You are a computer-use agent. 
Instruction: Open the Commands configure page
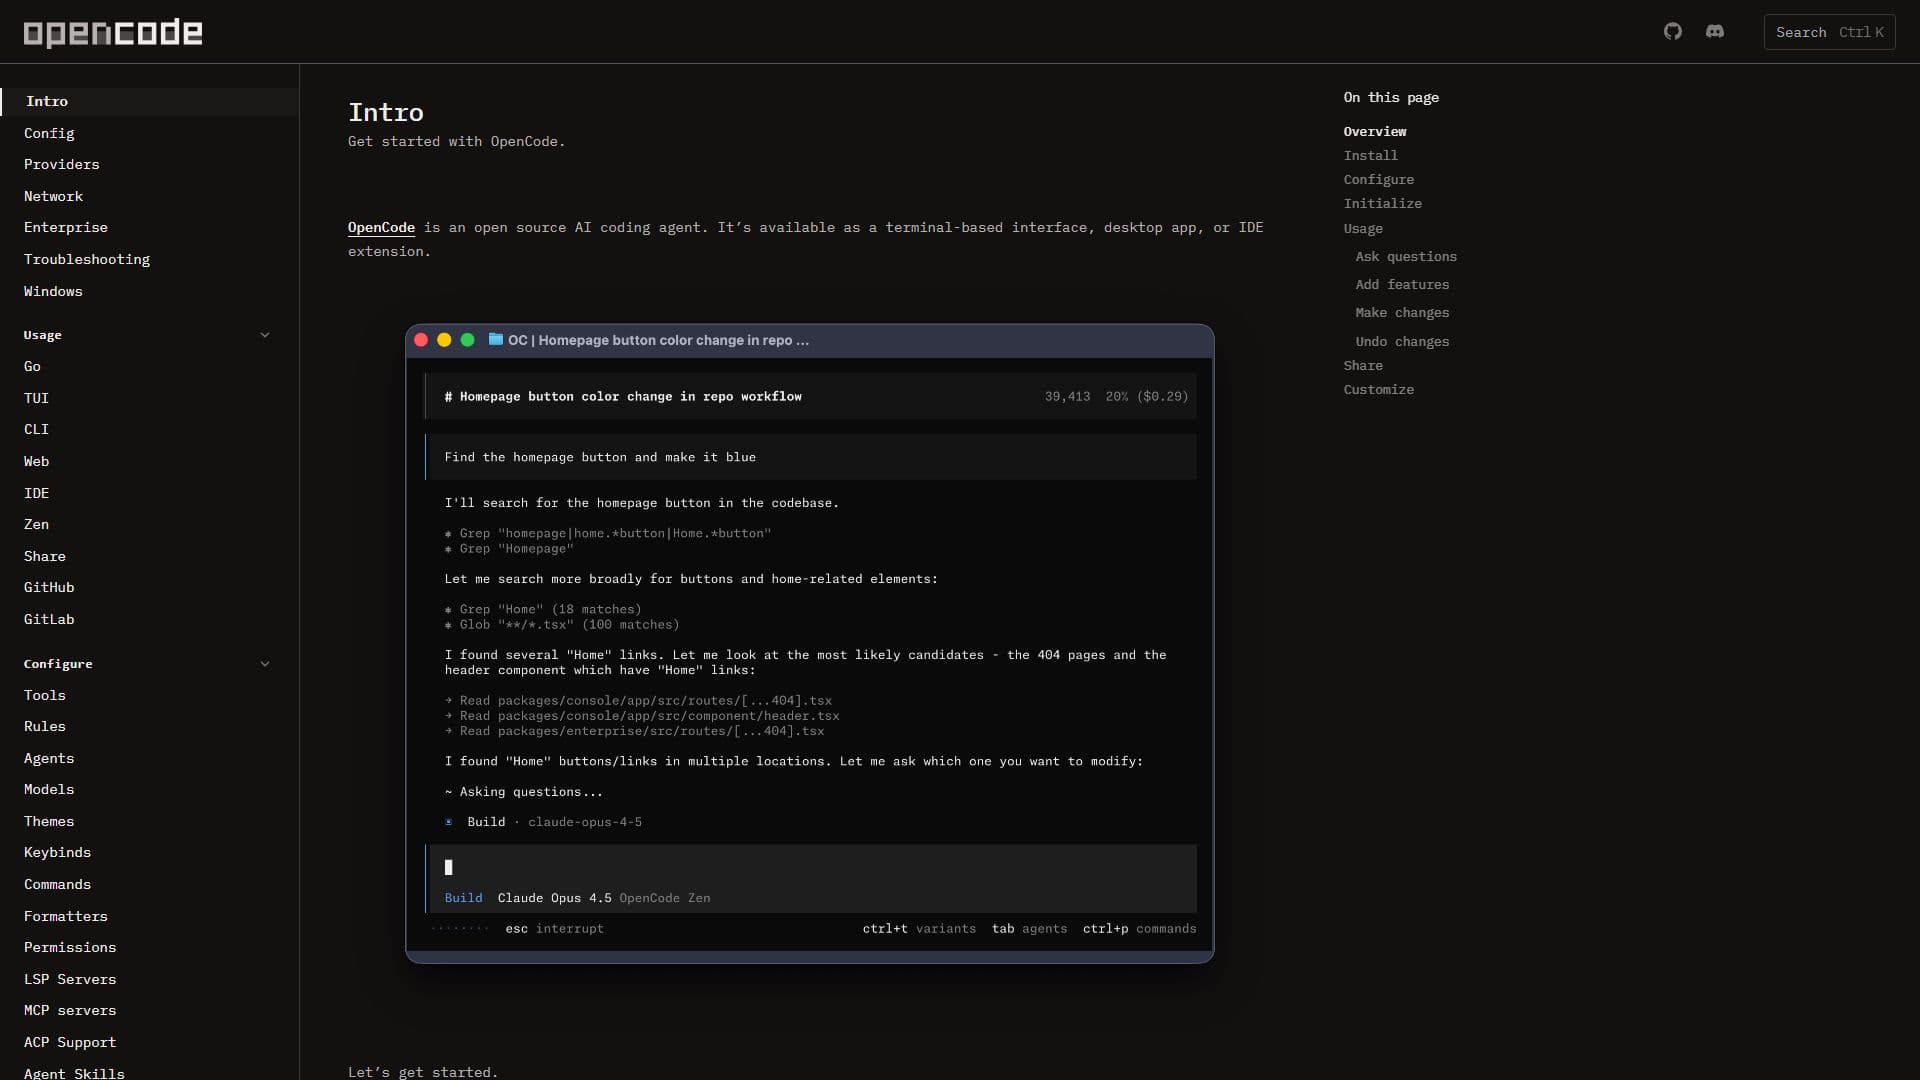57,884
